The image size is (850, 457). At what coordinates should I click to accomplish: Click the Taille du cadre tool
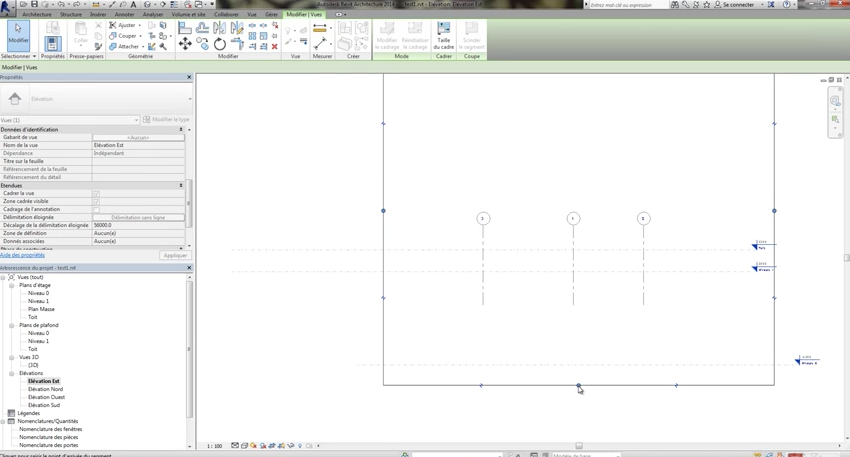tap(443, 35)
